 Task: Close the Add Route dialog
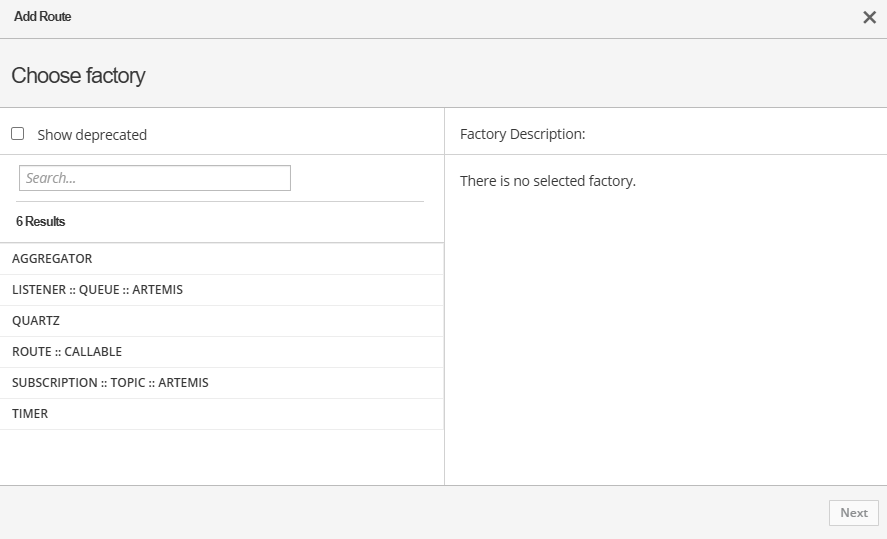click(869, 17)
